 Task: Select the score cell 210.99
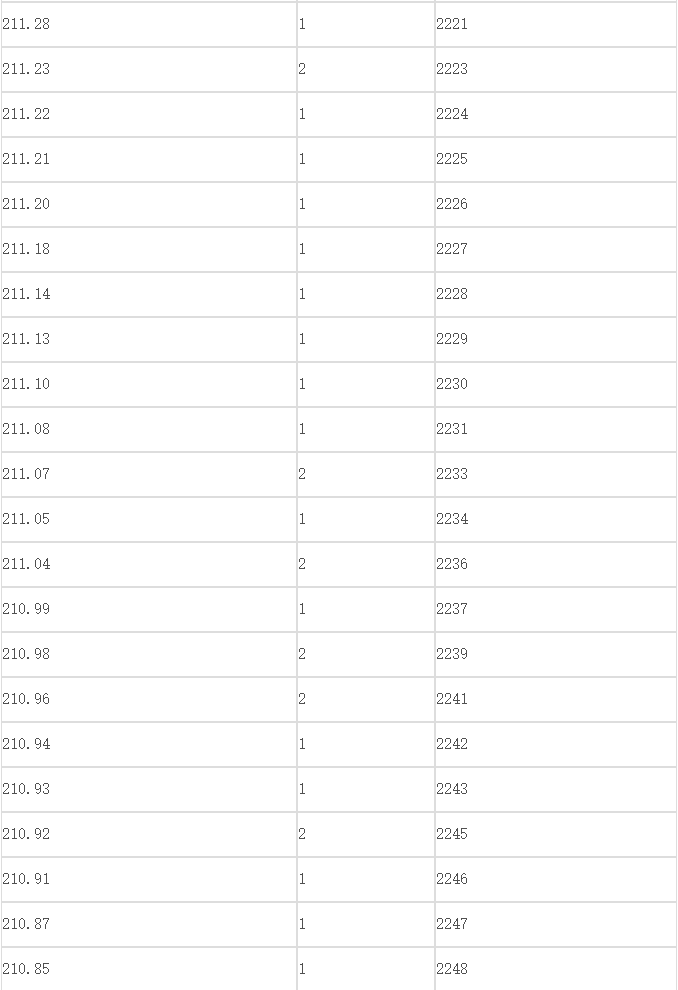pos(149,609)
